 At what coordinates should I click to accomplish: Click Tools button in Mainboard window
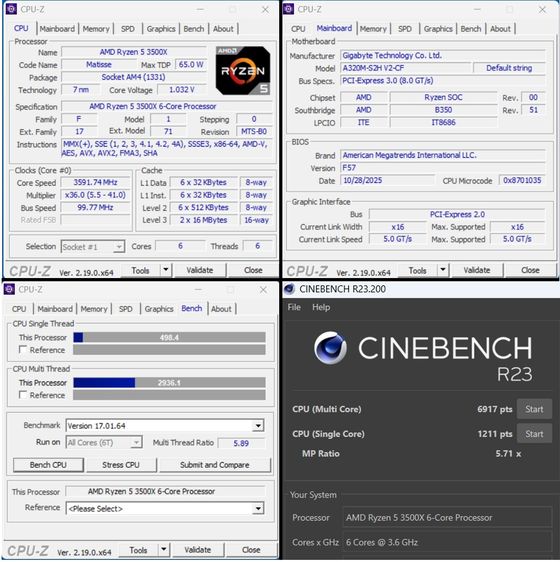pyautogui.click(x=417, y=270)
